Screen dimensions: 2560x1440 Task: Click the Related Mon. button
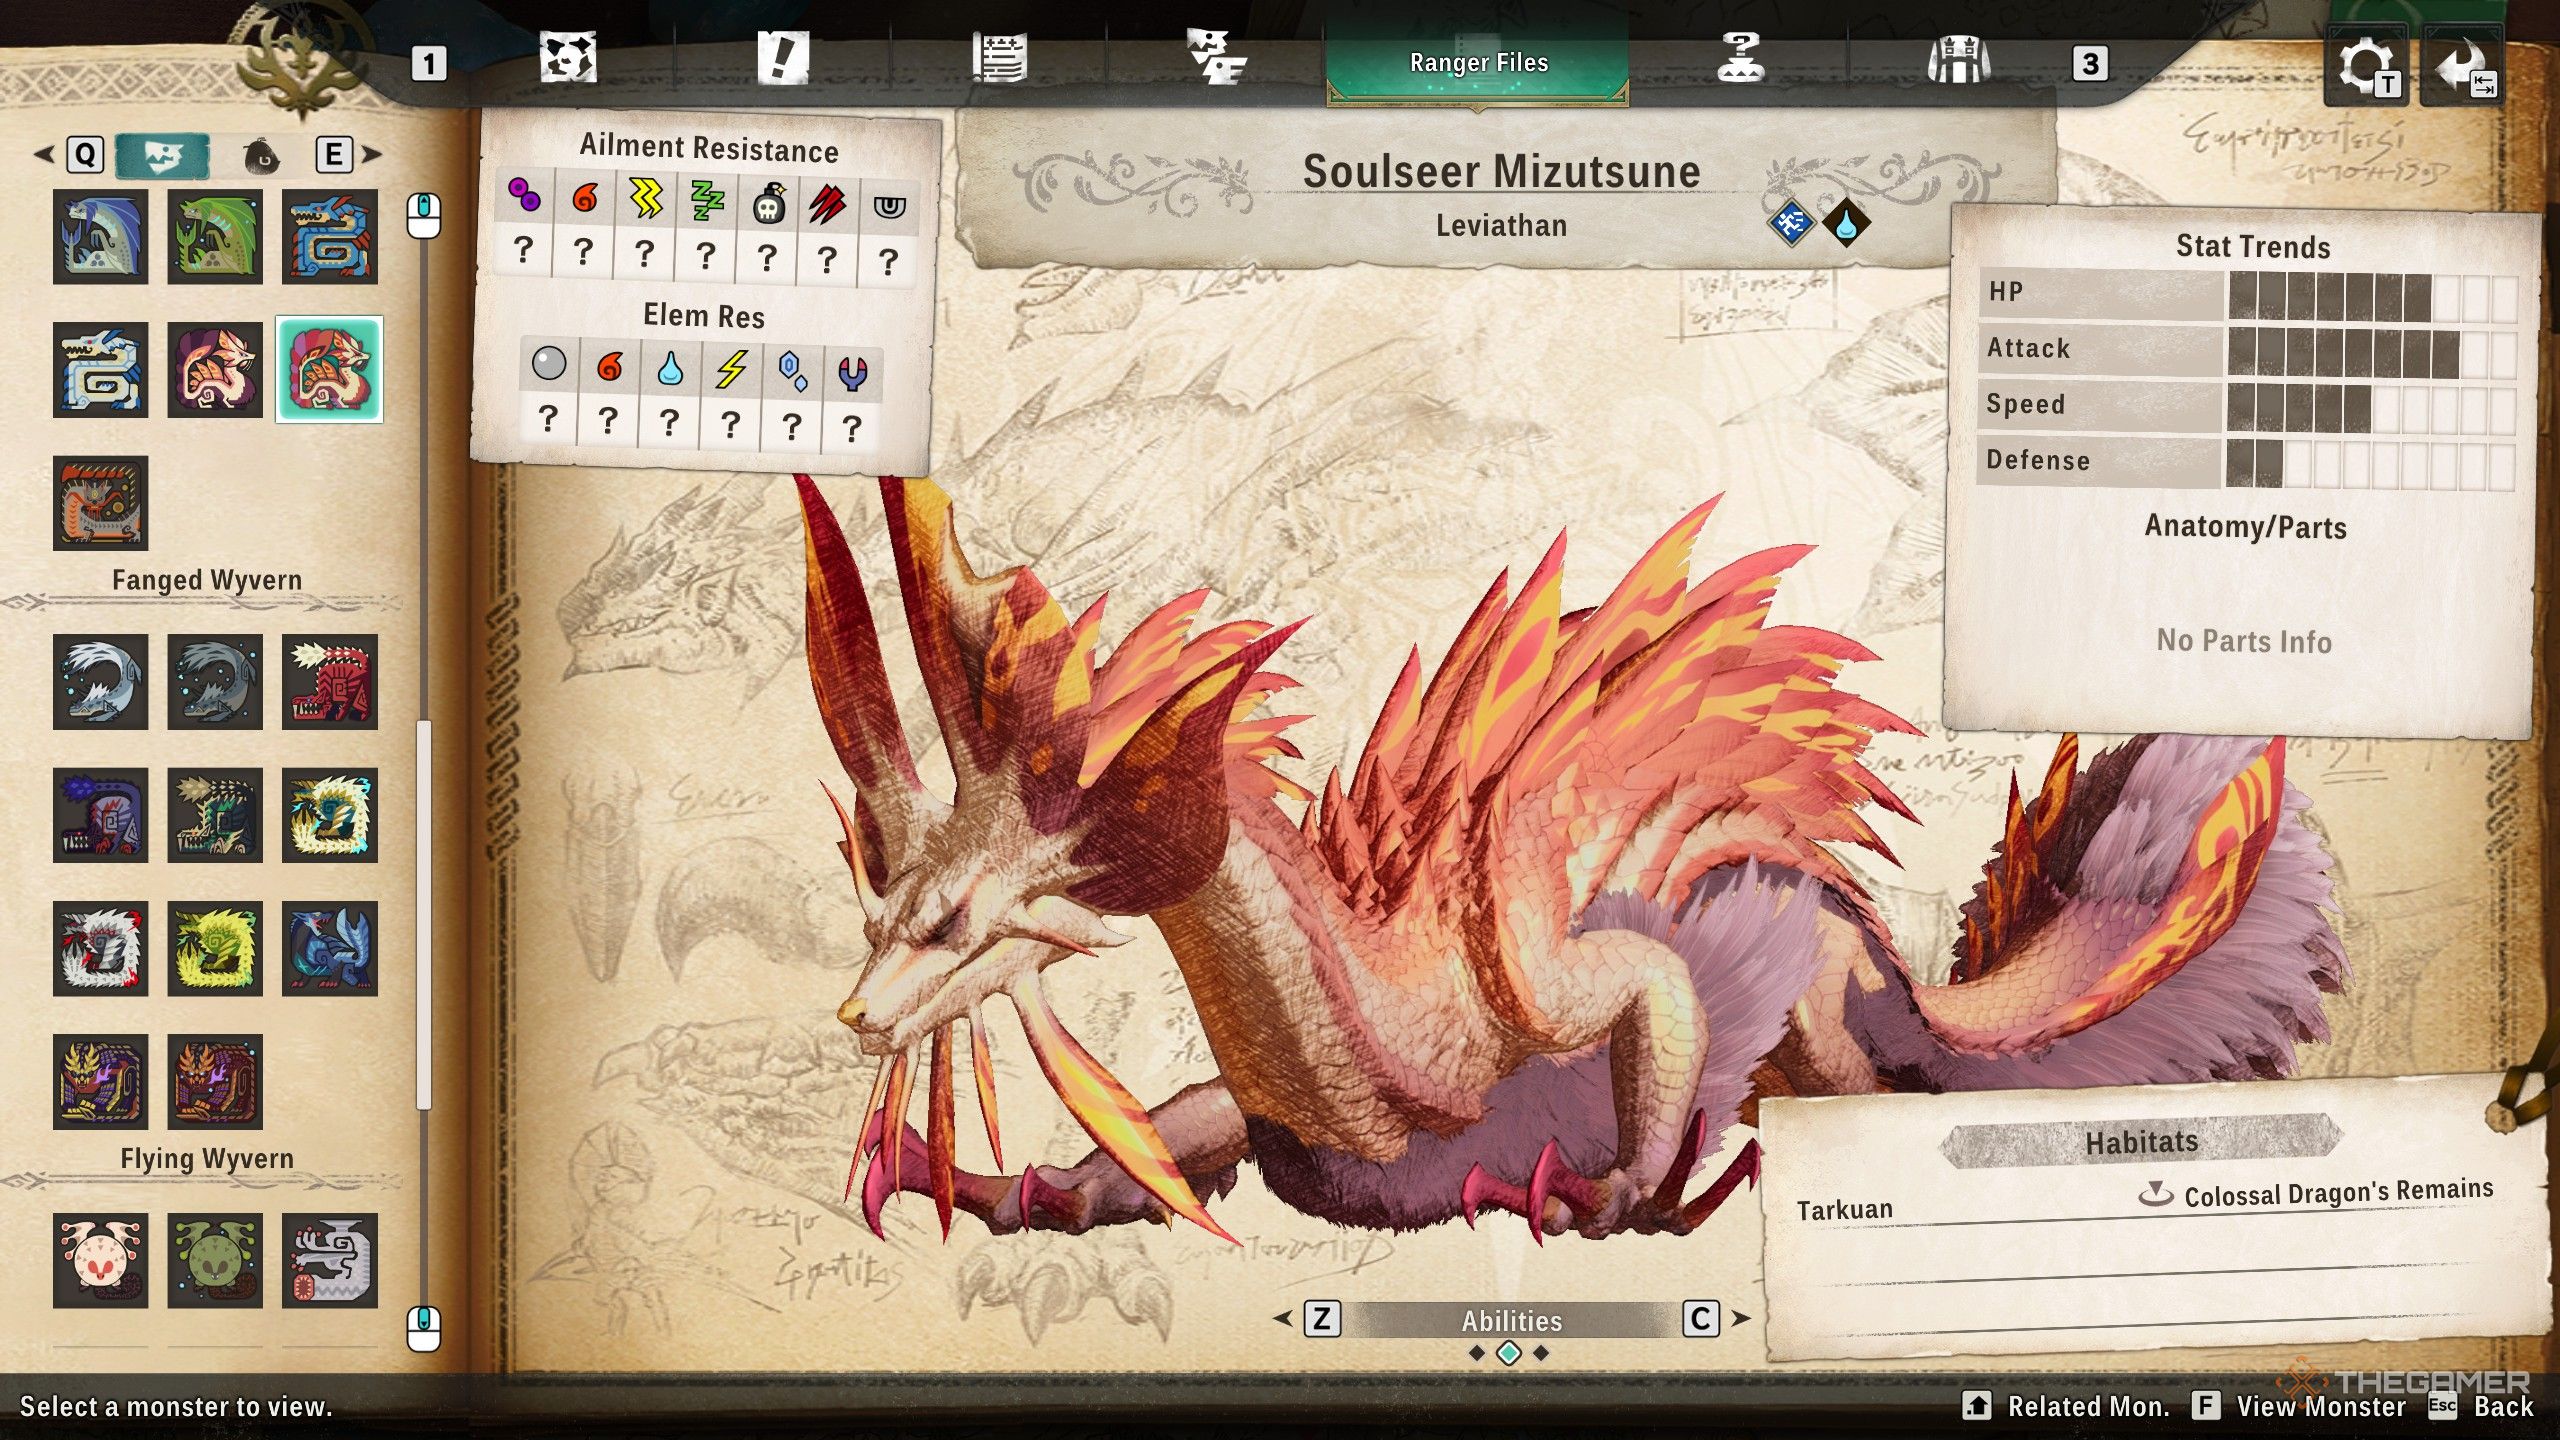coord(2088,1406)
